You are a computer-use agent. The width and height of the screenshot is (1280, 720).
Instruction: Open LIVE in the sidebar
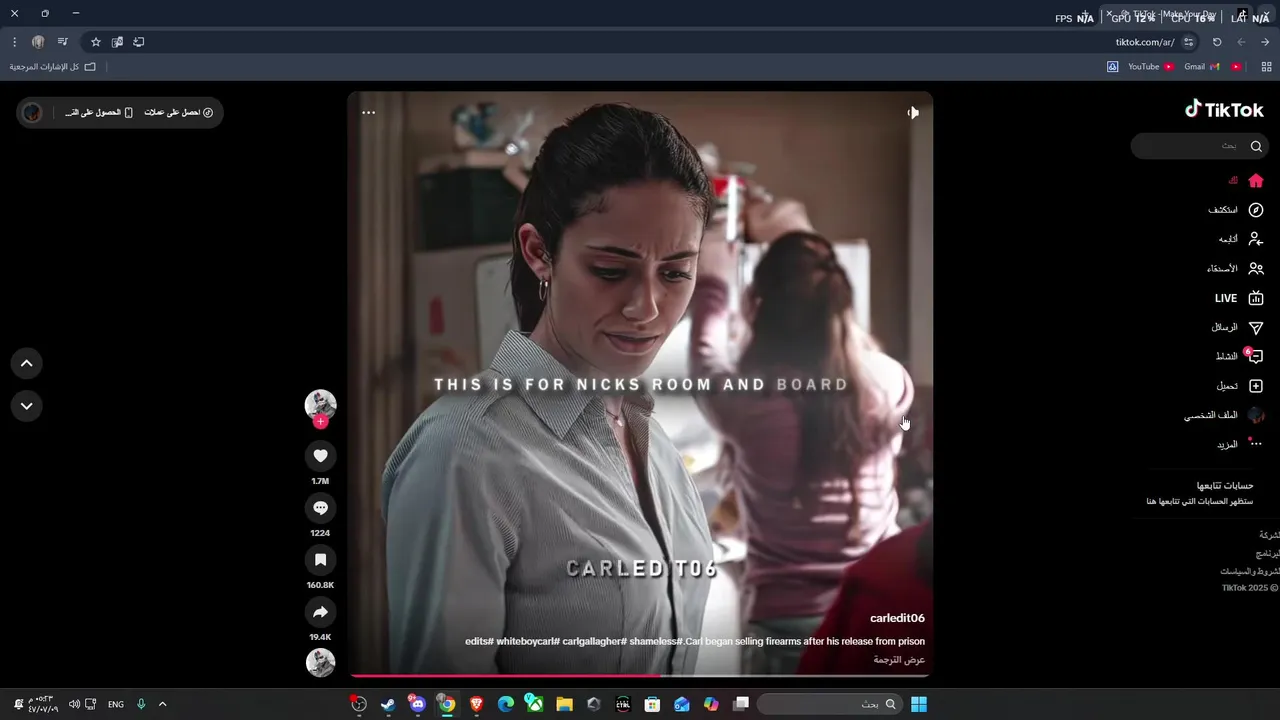tap(1239, 298)
